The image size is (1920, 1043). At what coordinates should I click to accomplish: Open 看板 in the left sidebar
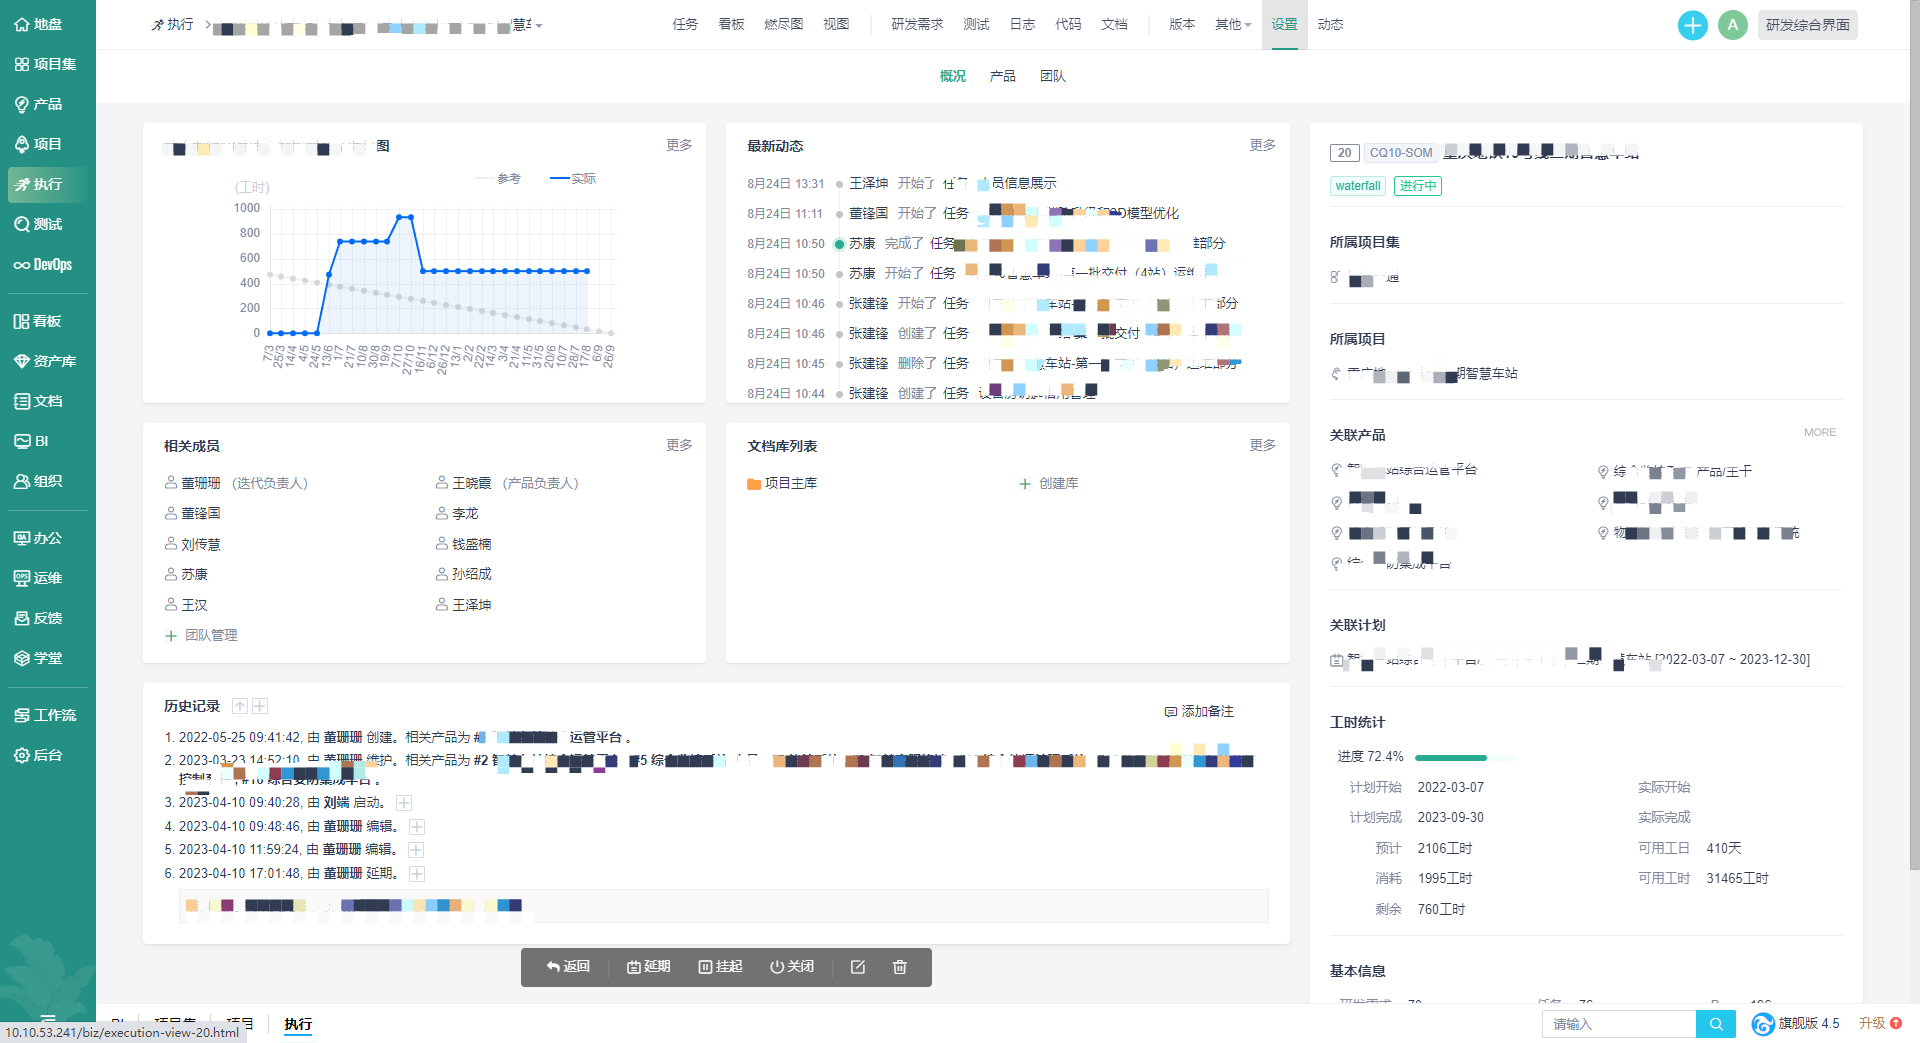point(40,321)
